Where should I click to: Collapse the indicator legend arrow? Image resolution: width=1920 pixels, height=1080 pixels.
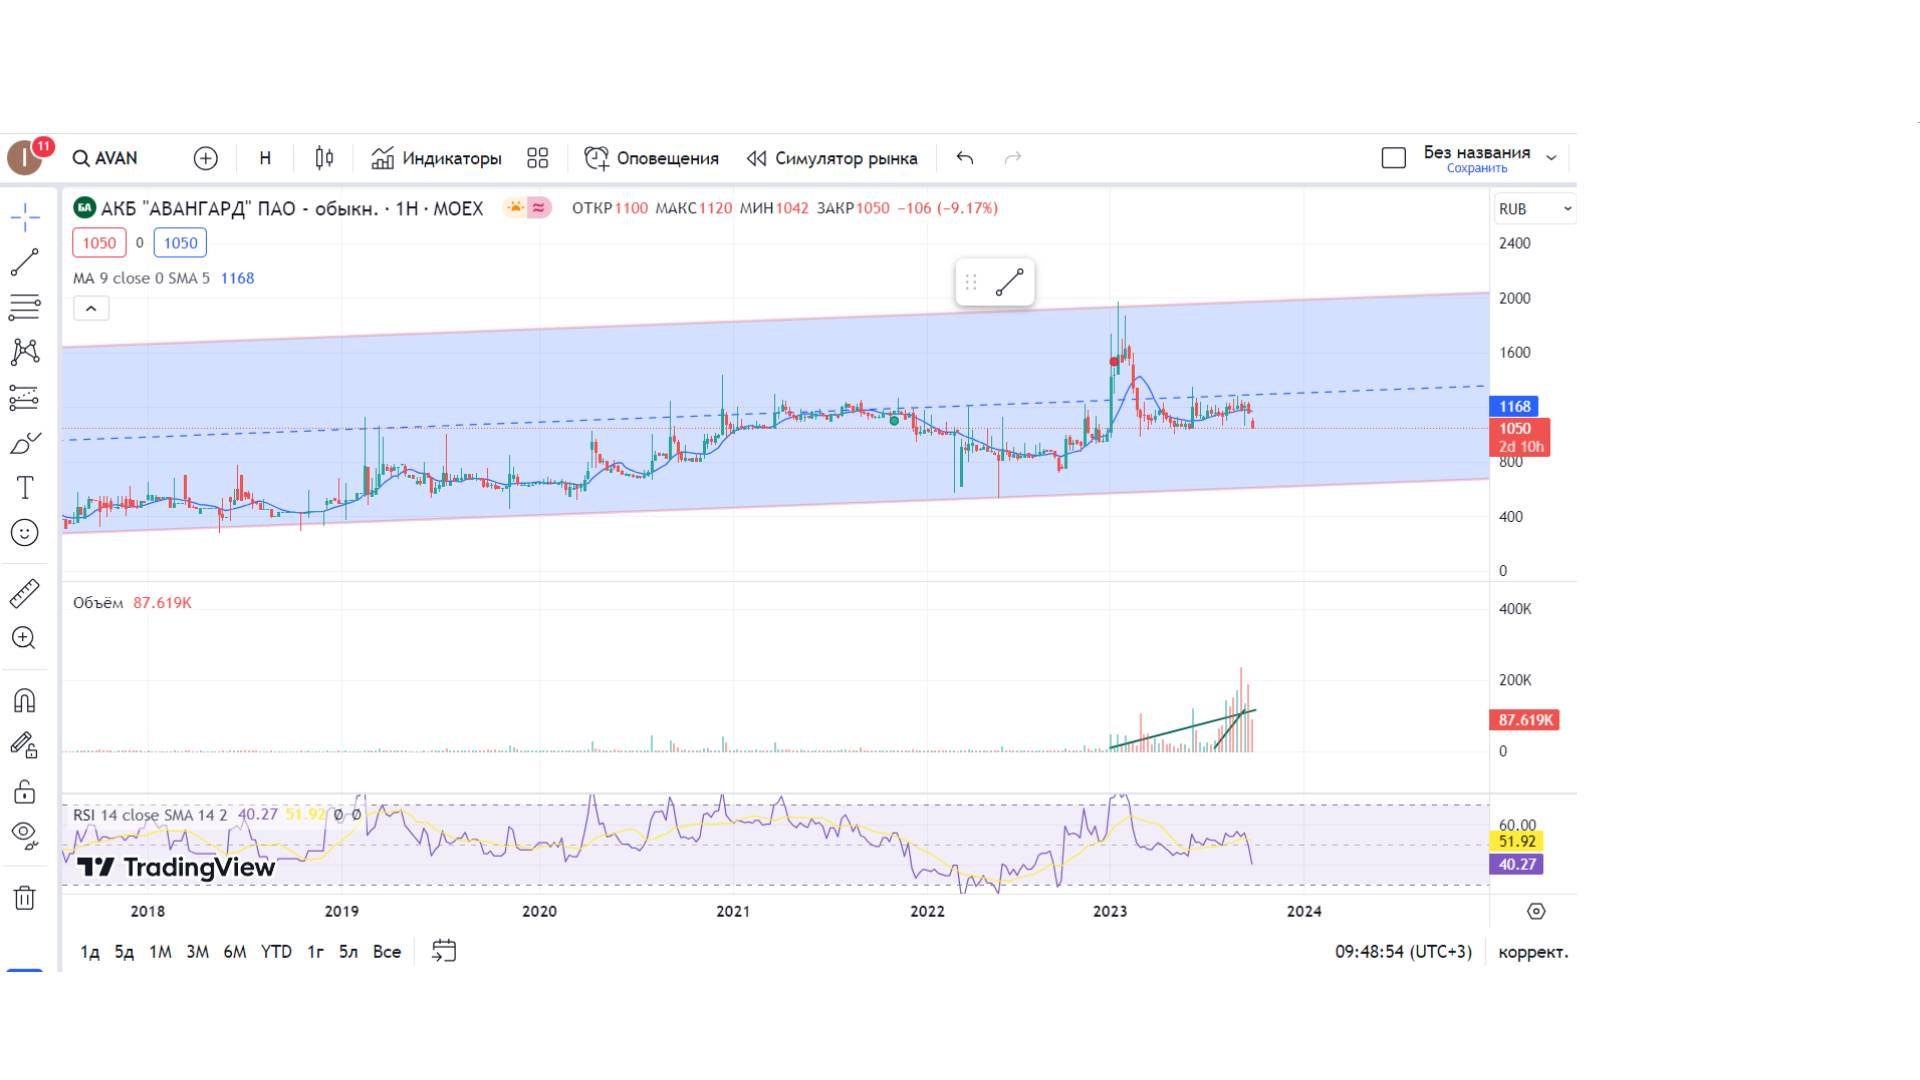(91, 309)
